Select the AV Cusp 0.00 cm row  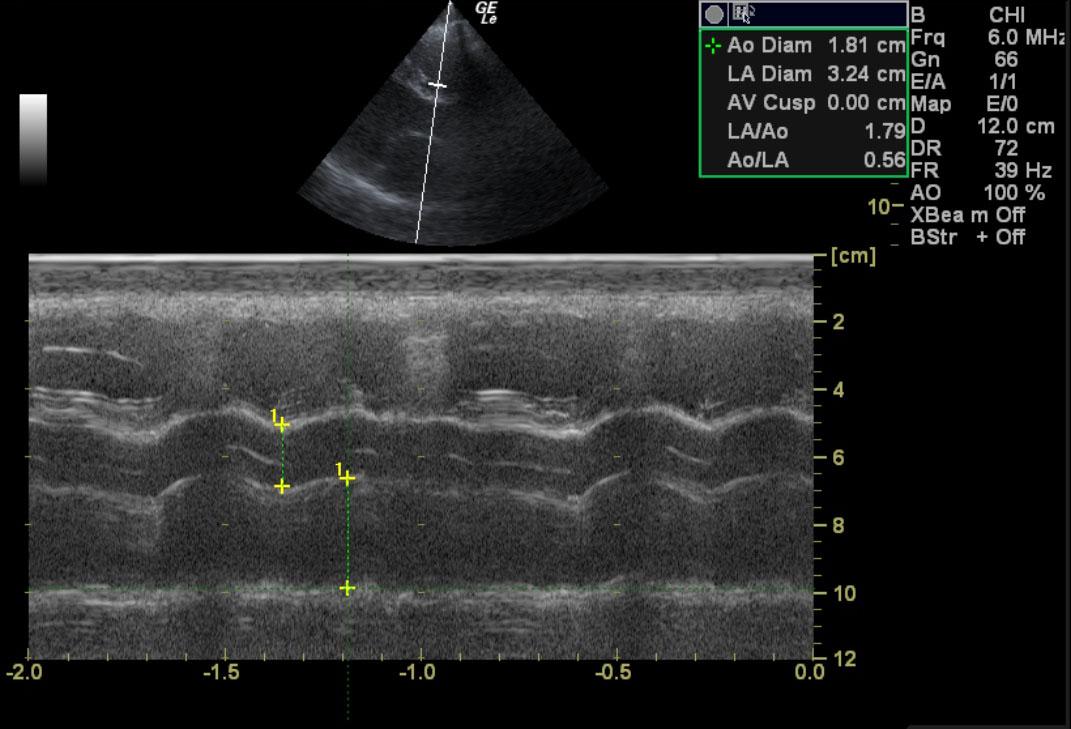(815, 103)
